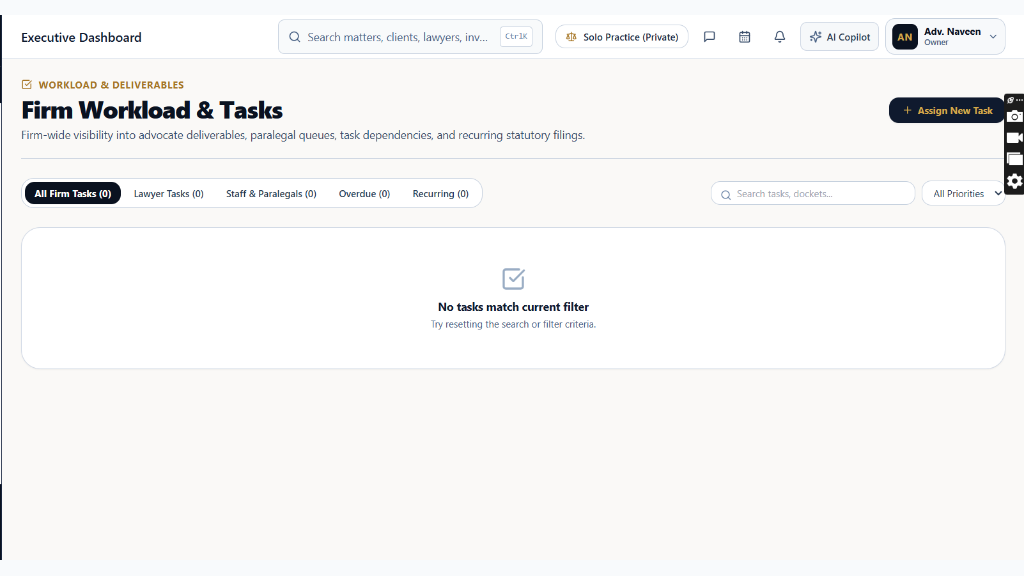The height and width of the screenshot is (576, 1024).
Task: Switch to Lawyer Tasks (0) tab
Action: click(168, 193)
